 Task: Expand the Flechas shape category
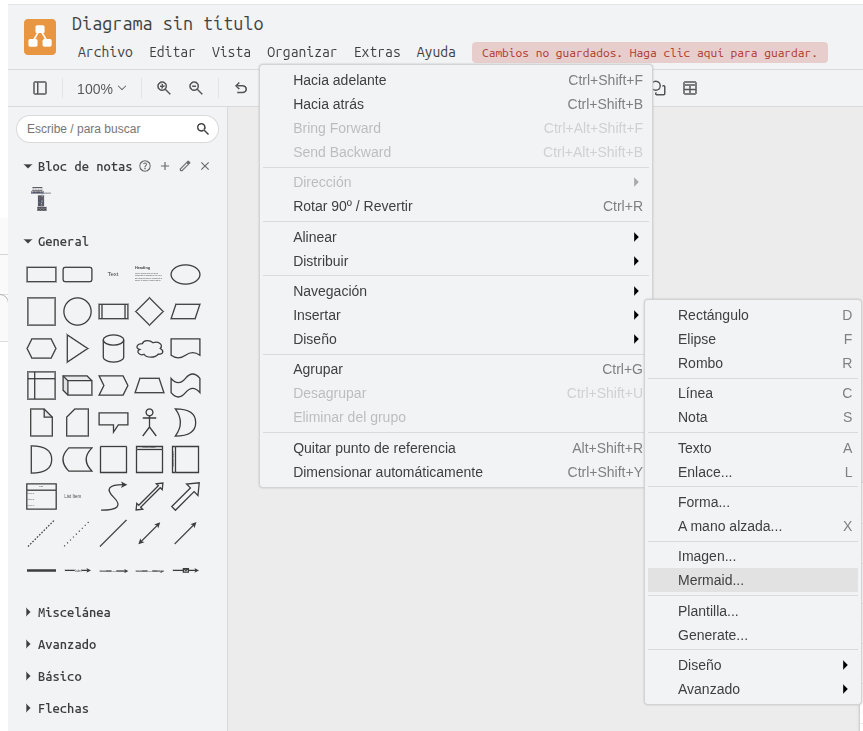point(63,708)
